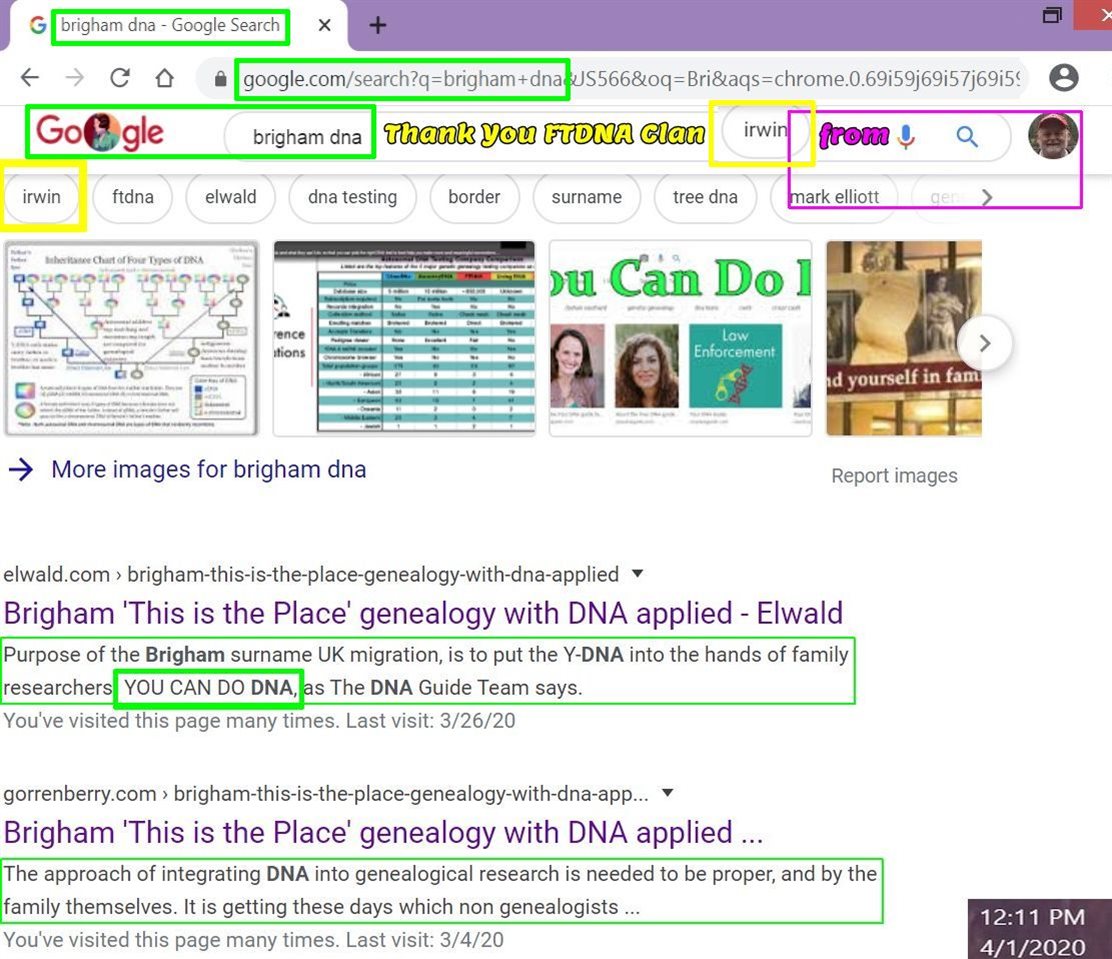Select the 'dna testing' suggestion chip
1112x959 pixels.
(x=352, y=197)
